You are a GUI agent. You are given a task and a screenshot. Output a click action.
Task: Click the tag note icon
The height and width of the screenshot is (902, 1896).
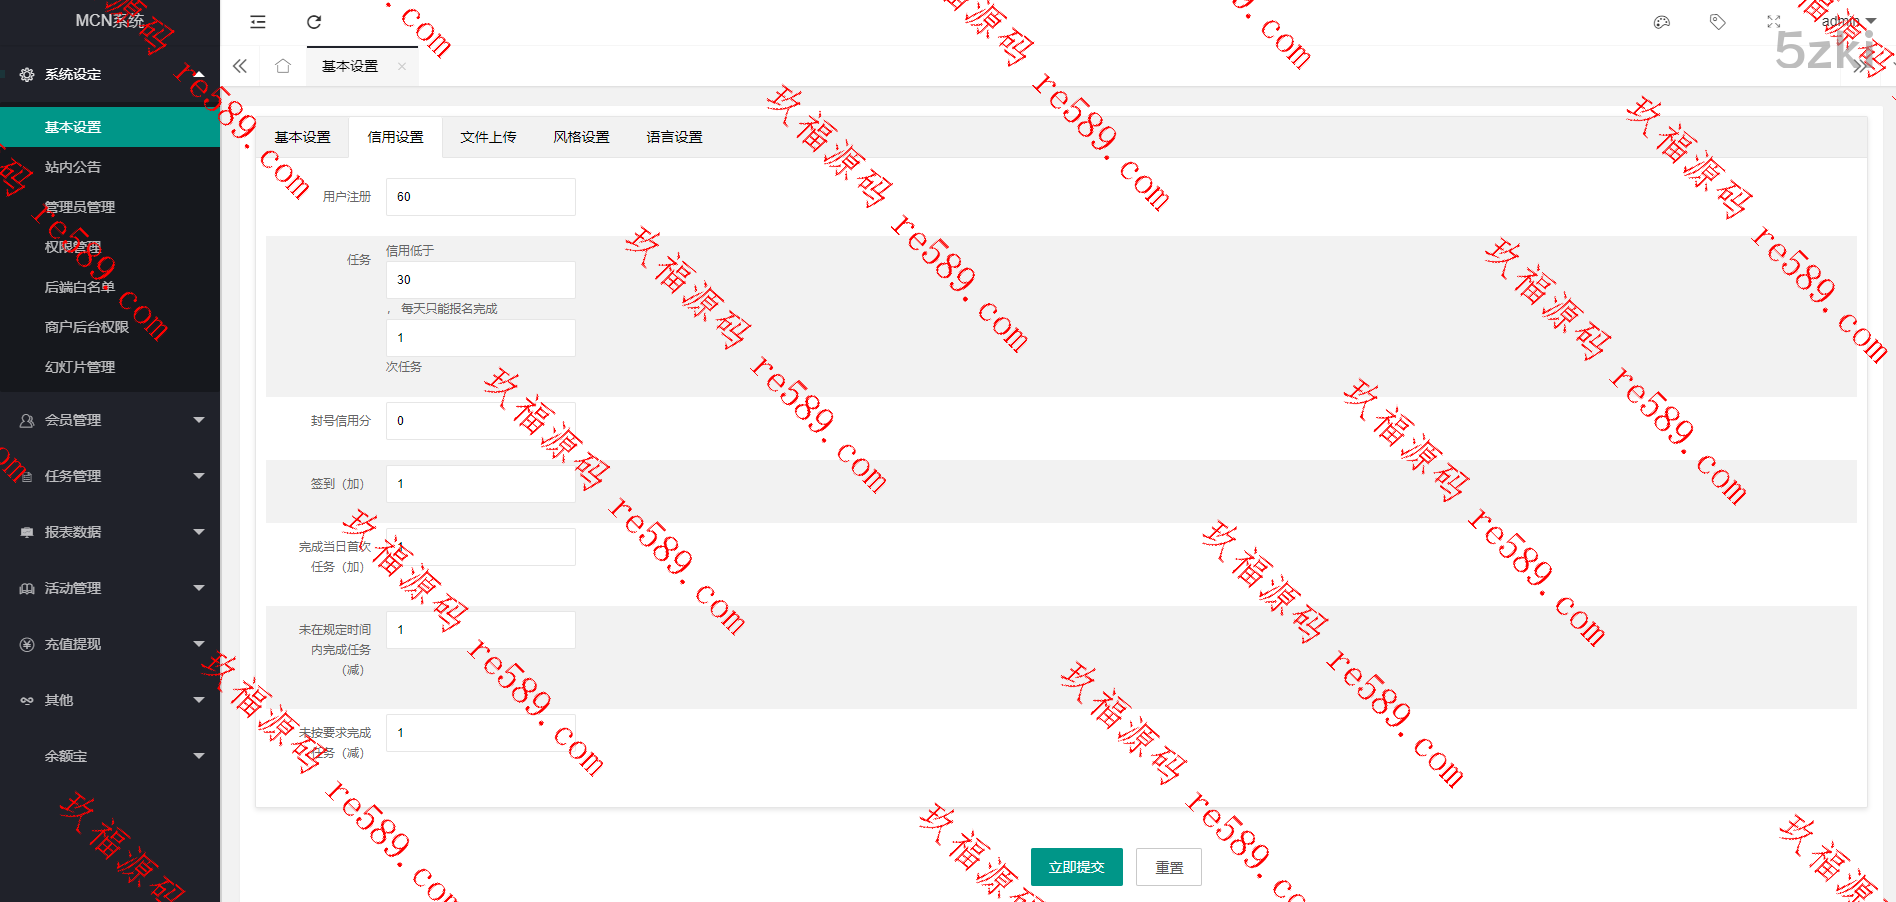pos(1718,22)
